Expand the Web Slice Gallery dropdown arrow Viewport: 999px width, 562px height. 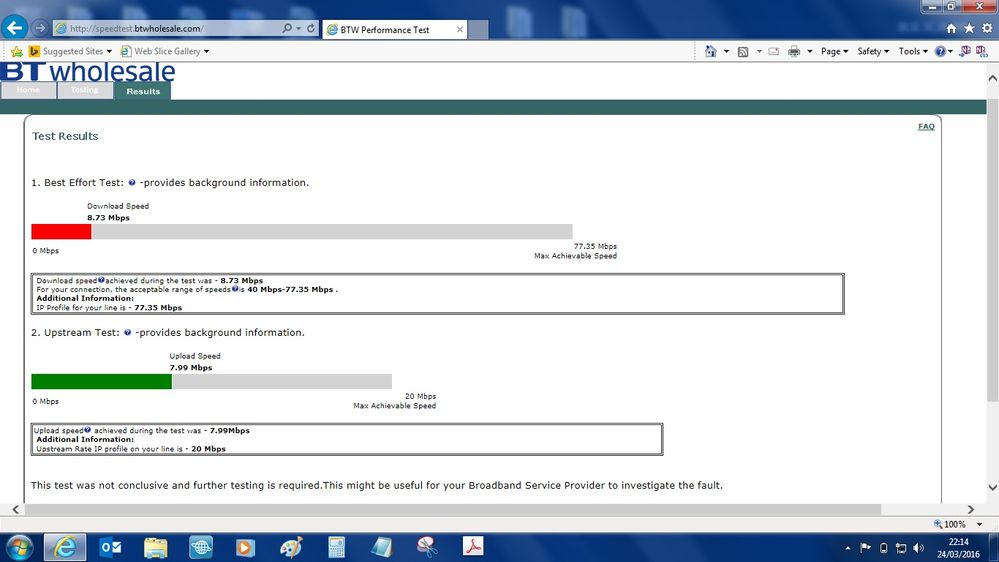[206, 51]
